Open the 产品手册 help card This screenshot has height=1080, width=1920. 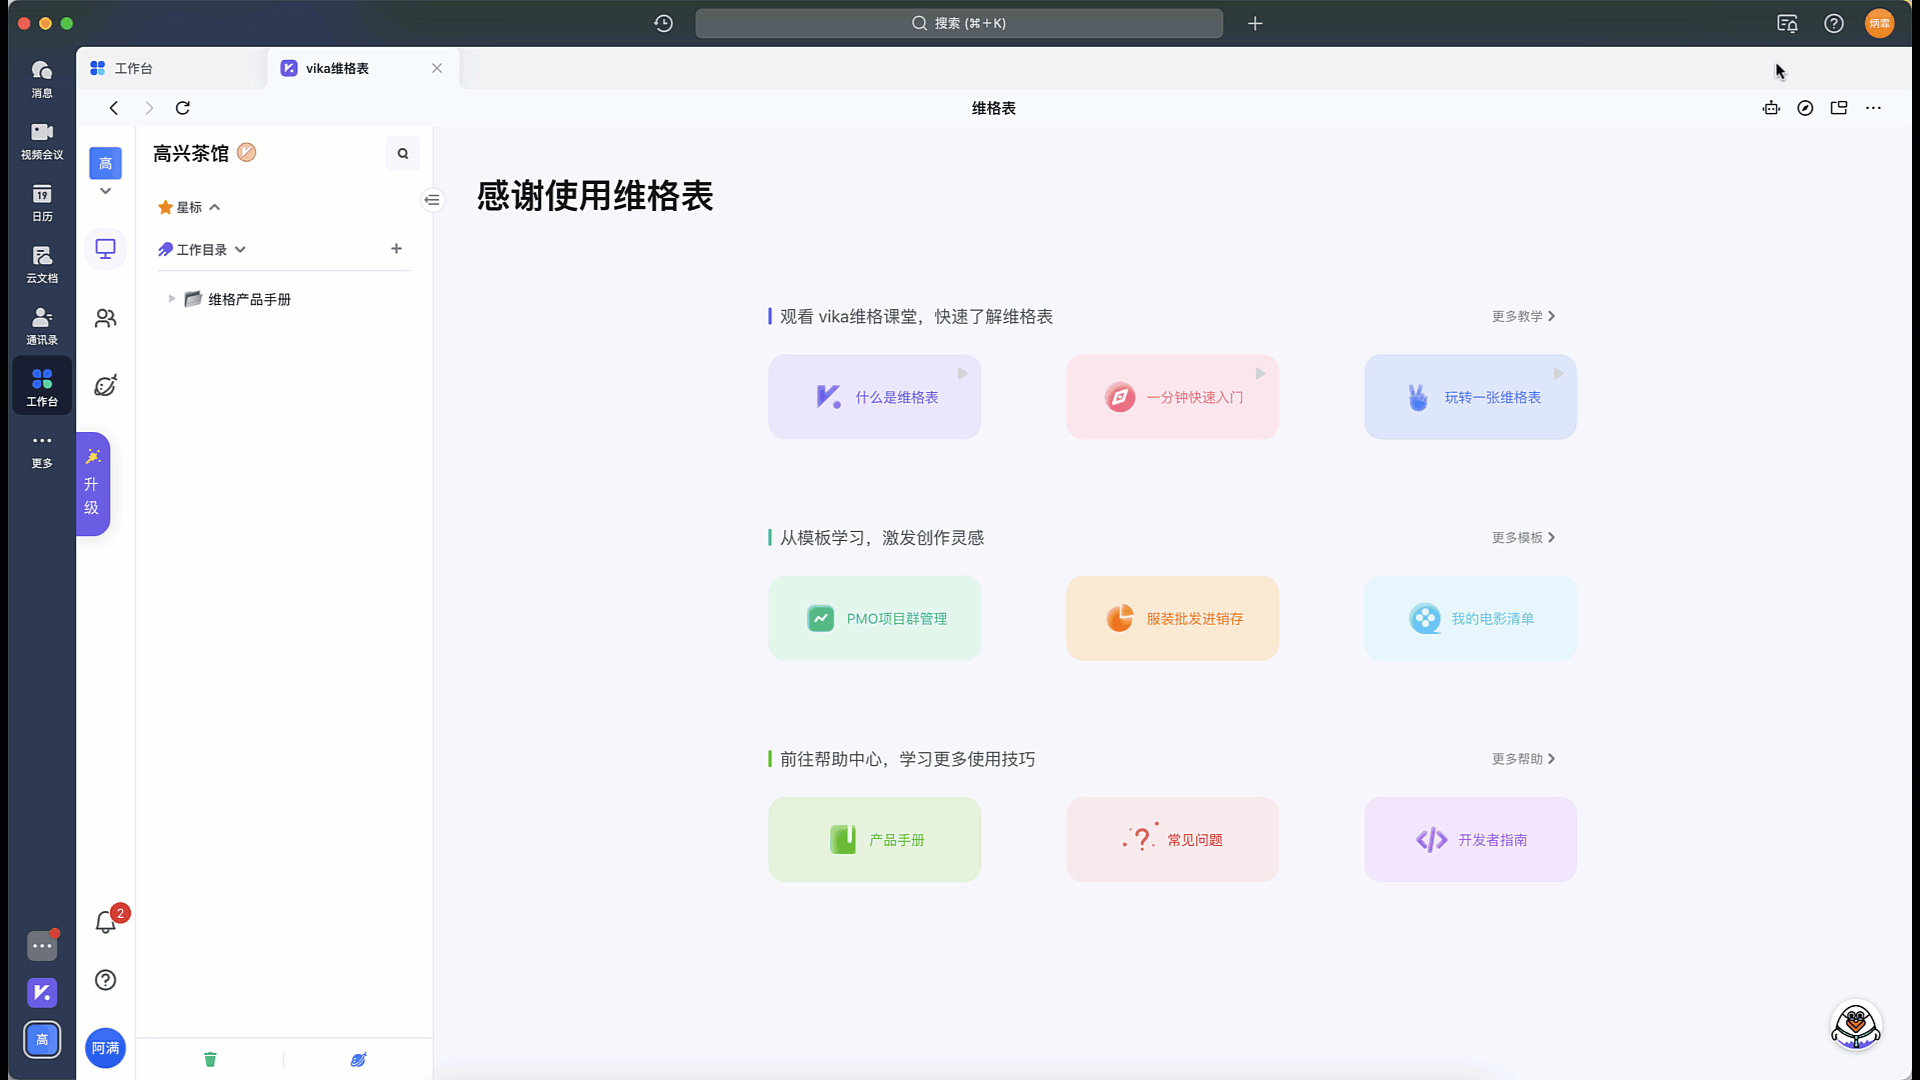(x=874, y=840)
